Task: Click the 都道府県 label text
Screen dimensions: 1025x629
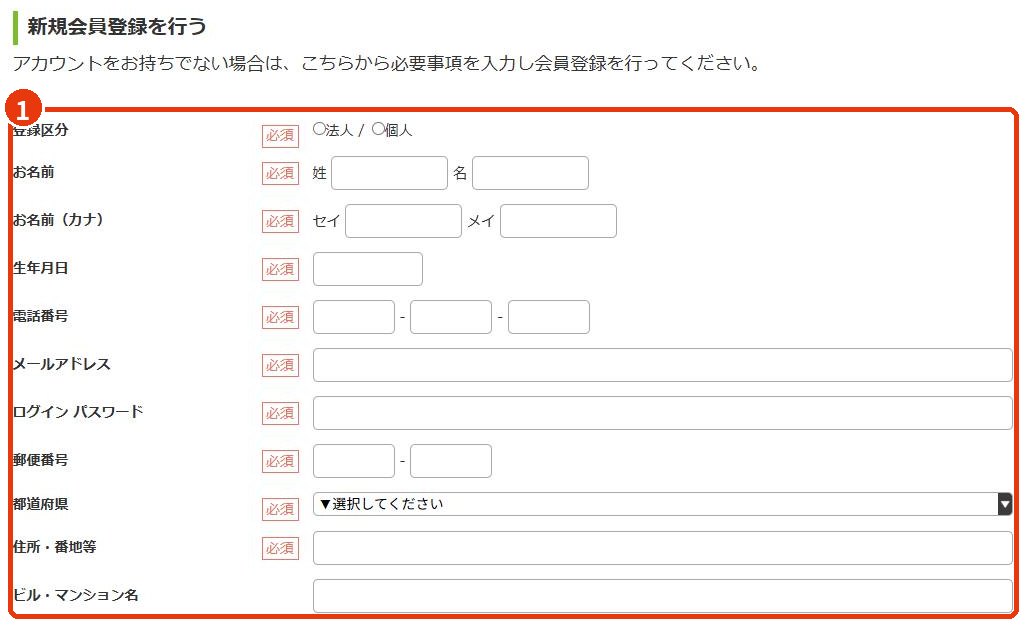Action: tap(41, 504)
